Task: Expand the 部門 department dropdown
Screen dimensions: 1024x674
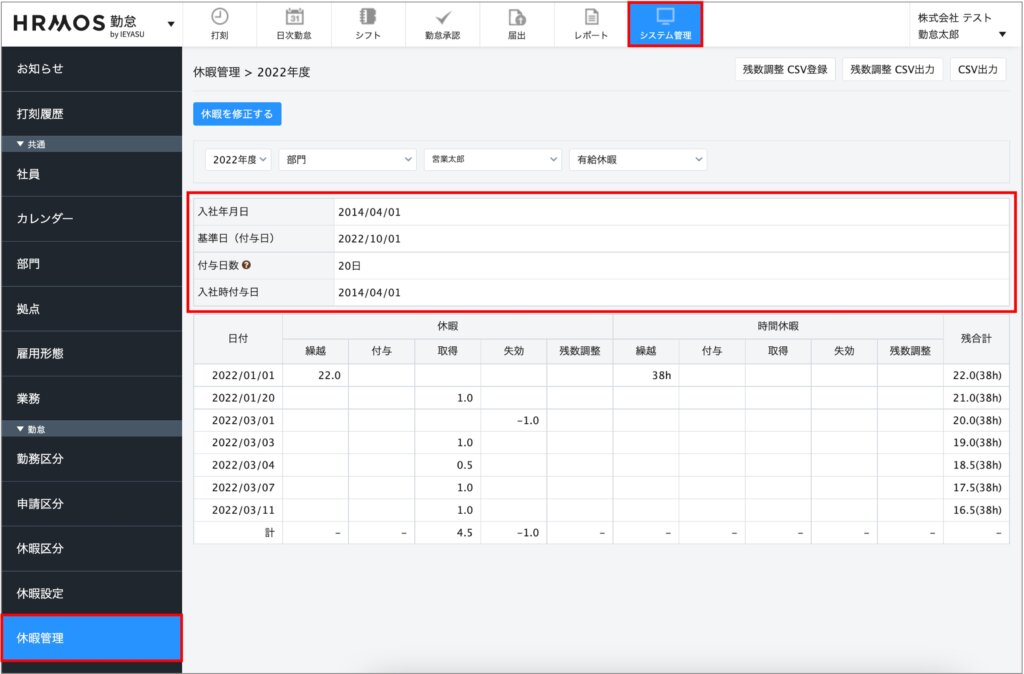Action: (x=347, y=160)
